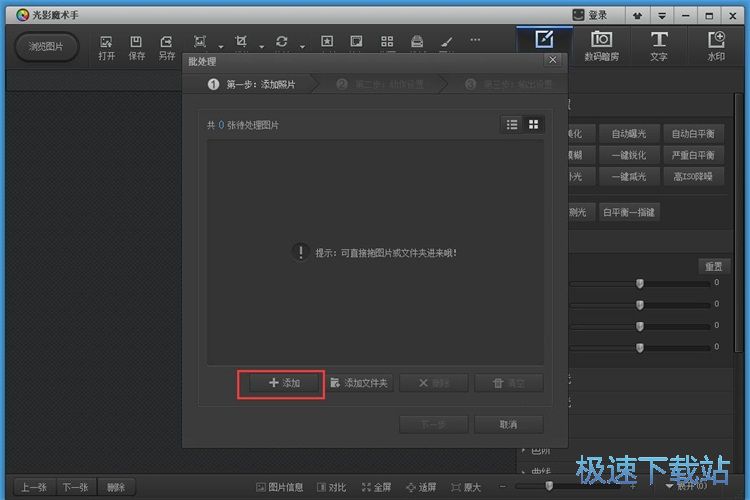Click the 添加文件夹 button
The width and height of the screenshot is (750, 500).
tap(359, 383)
